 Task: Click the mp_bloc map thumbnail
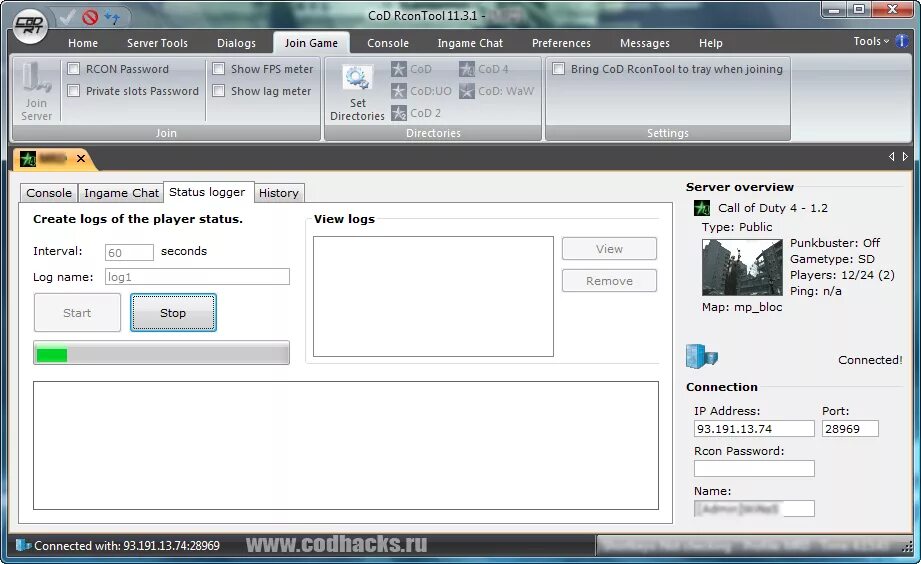tap(742, 267)
